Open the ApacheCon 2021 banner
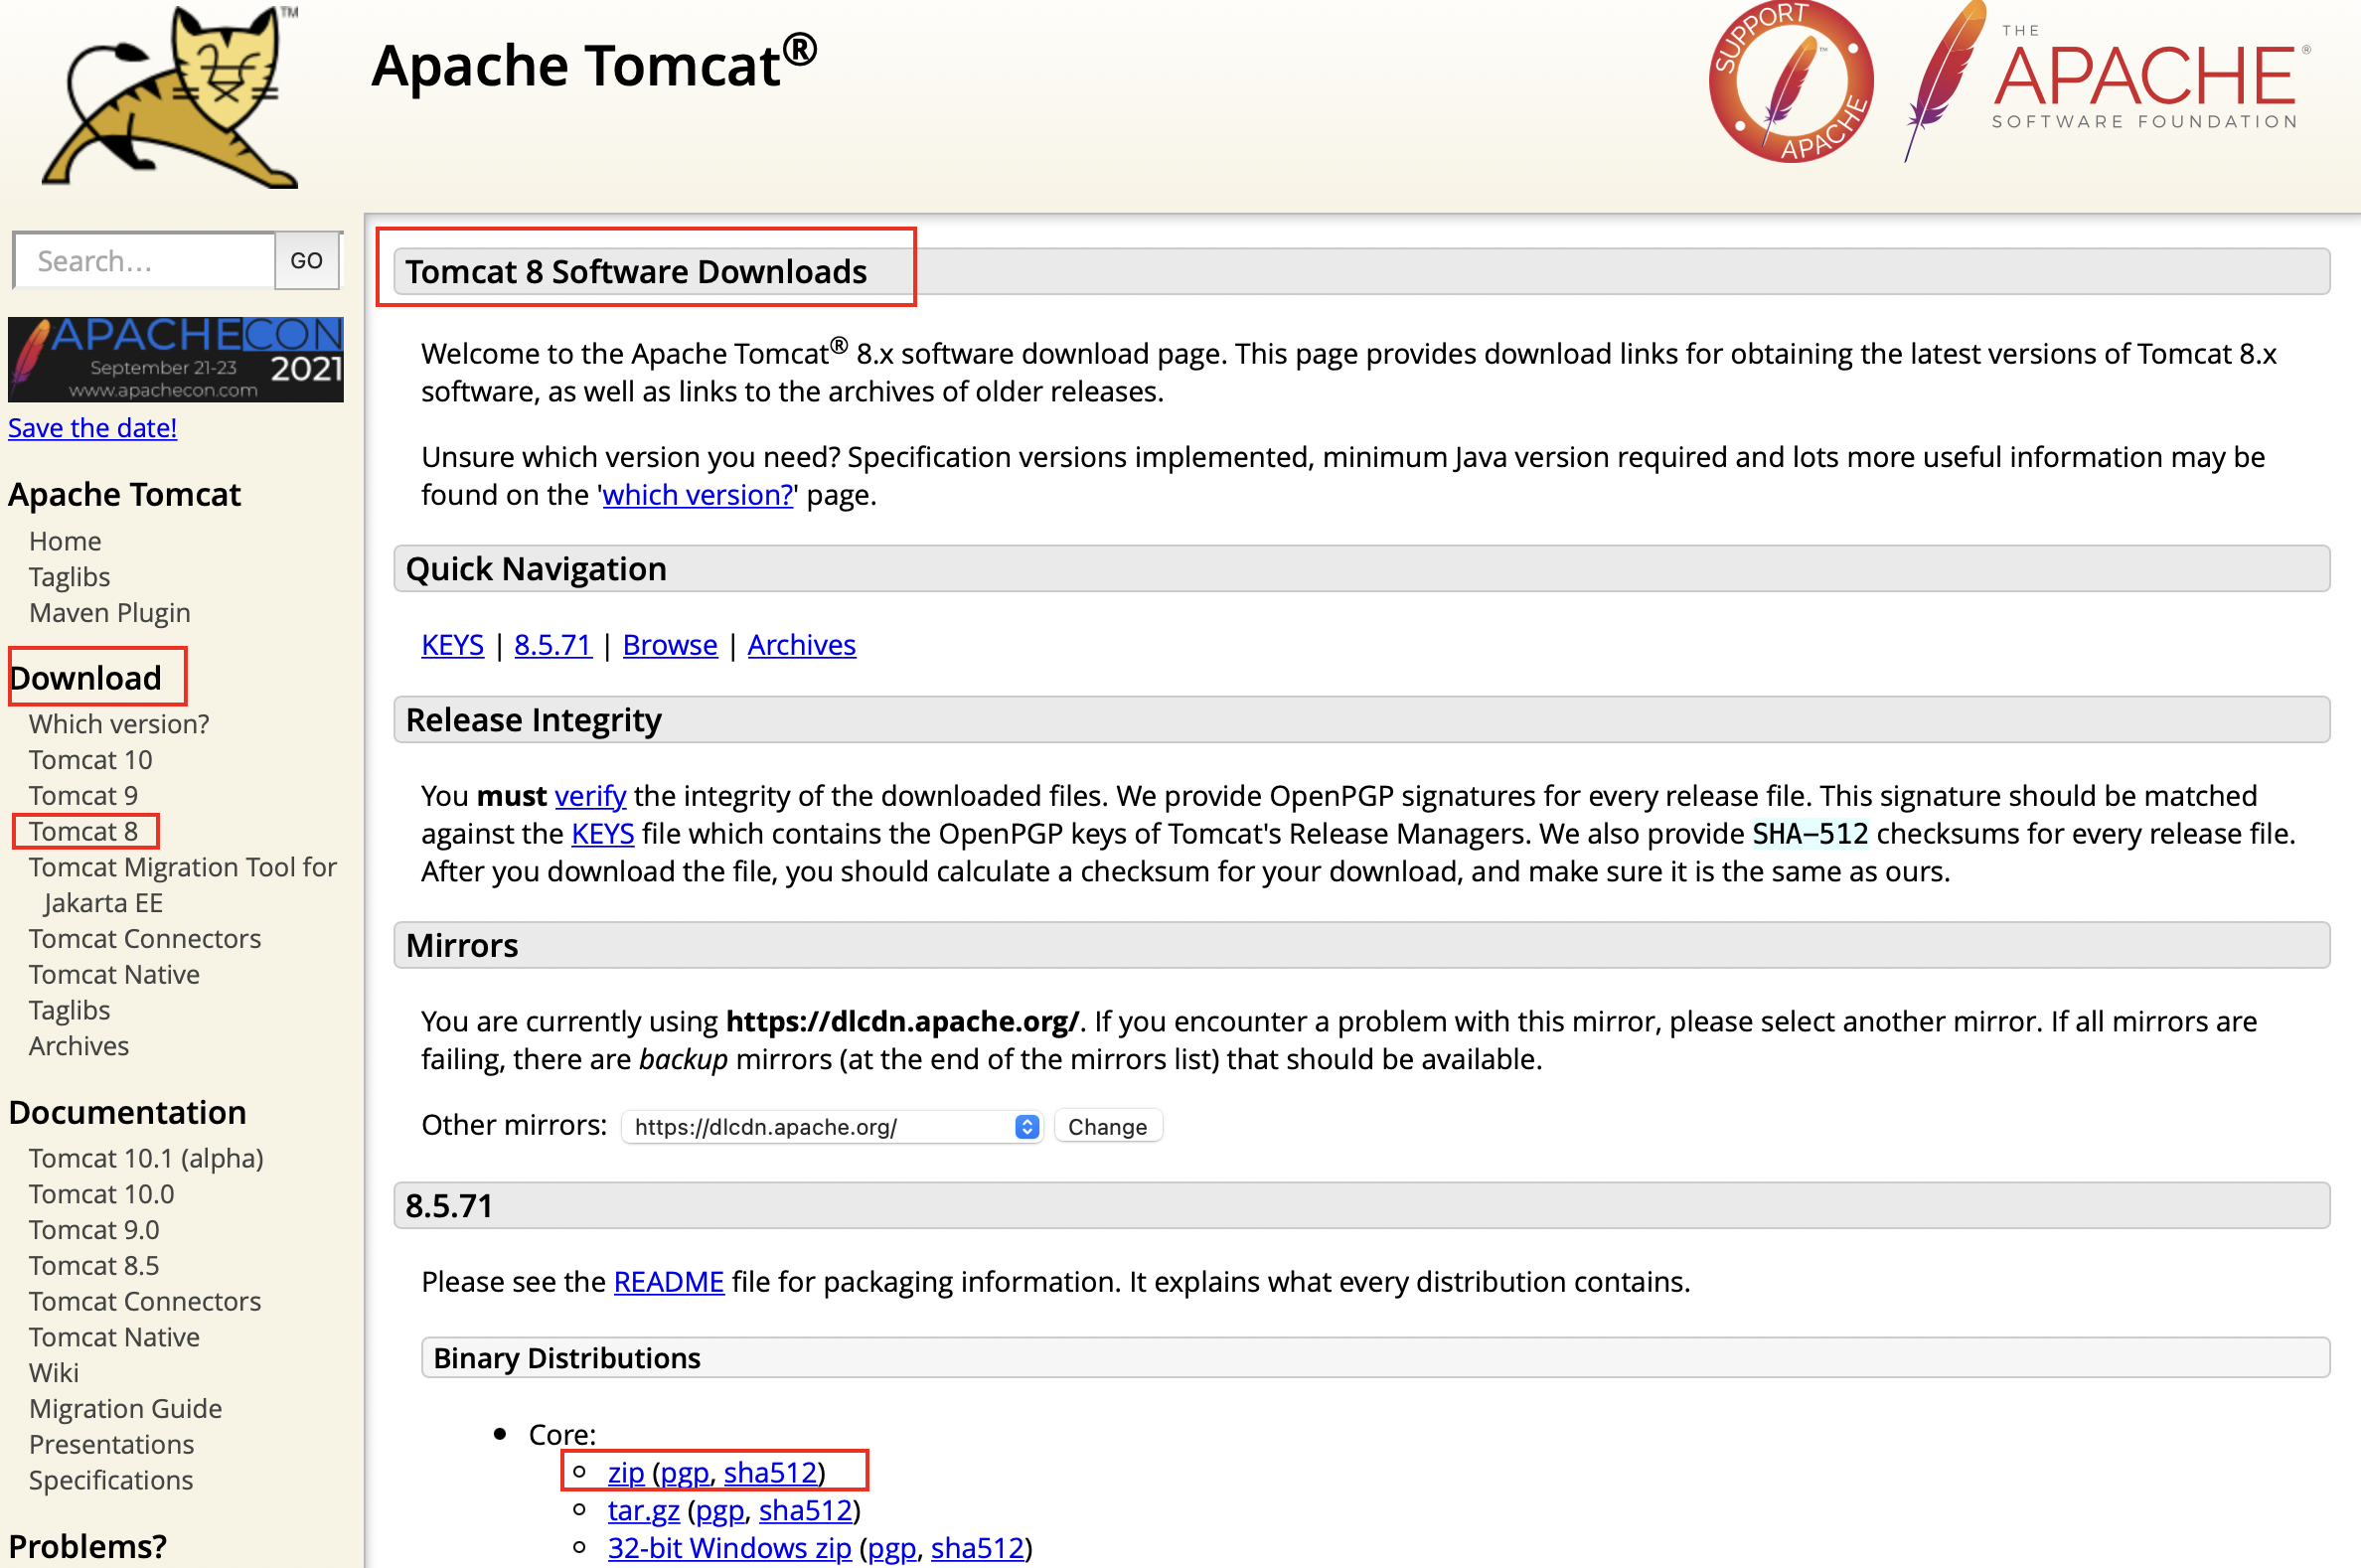2361x1568 pixels. point(176,360)
